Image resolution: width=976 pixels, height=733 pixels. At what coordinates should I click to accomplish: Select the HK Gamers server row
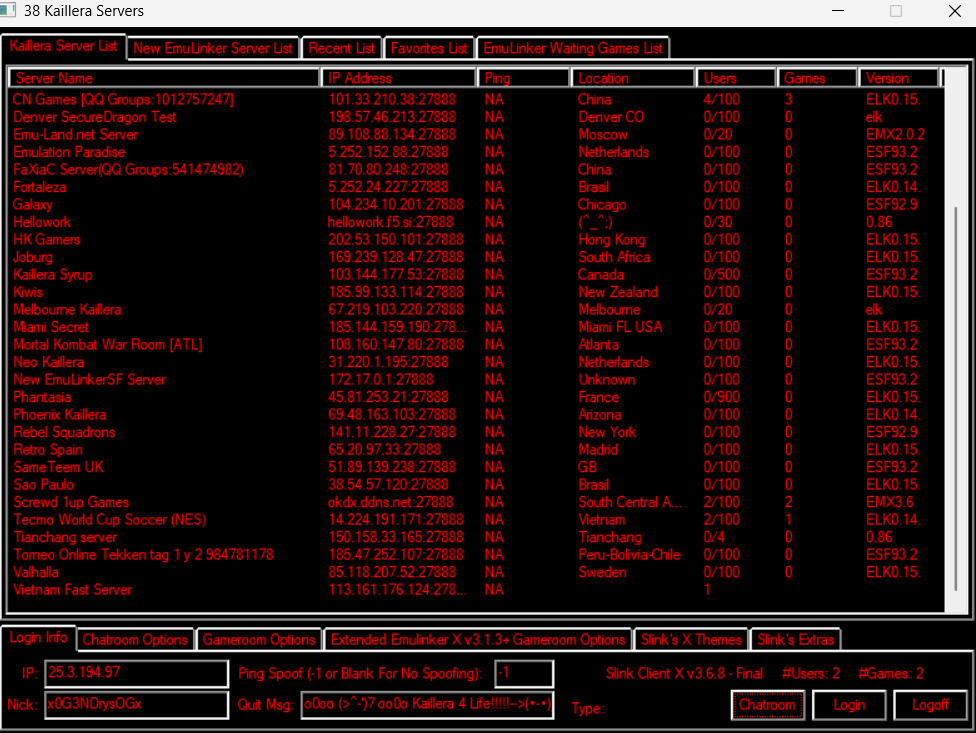tap(476, 240)
